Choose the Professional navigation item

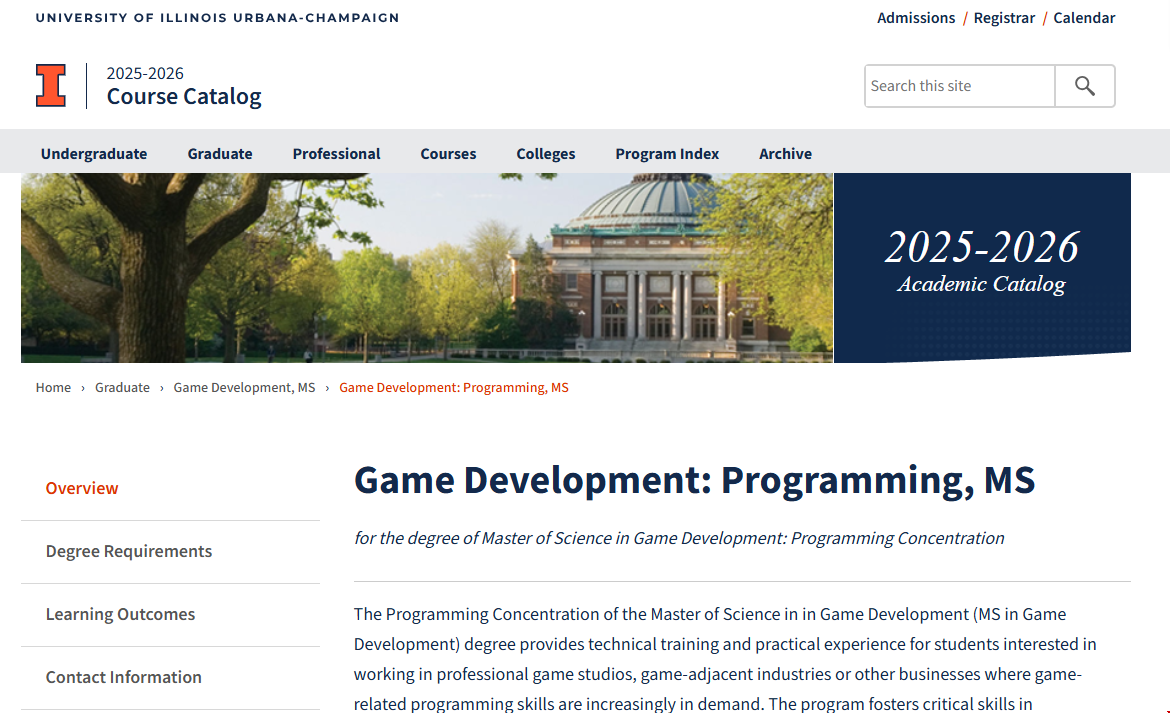click(x=336, y=153)
